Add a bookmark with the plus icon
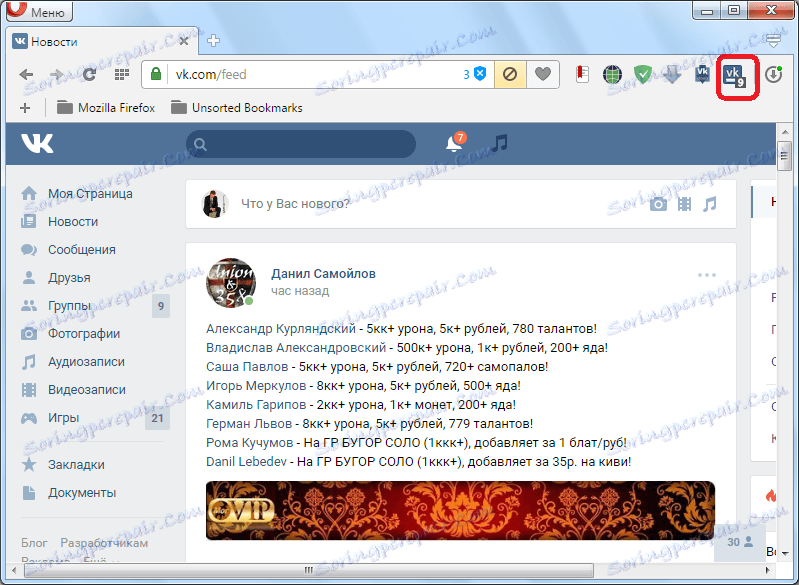 25,108
